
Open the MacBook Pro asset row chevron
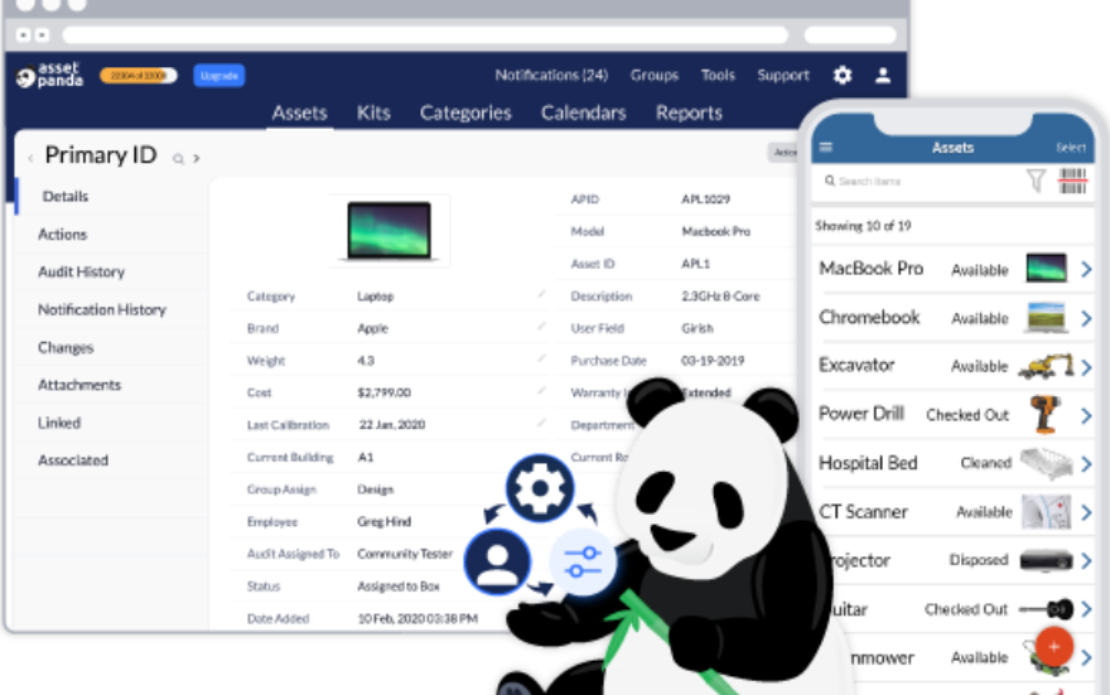pos(1086,268)
